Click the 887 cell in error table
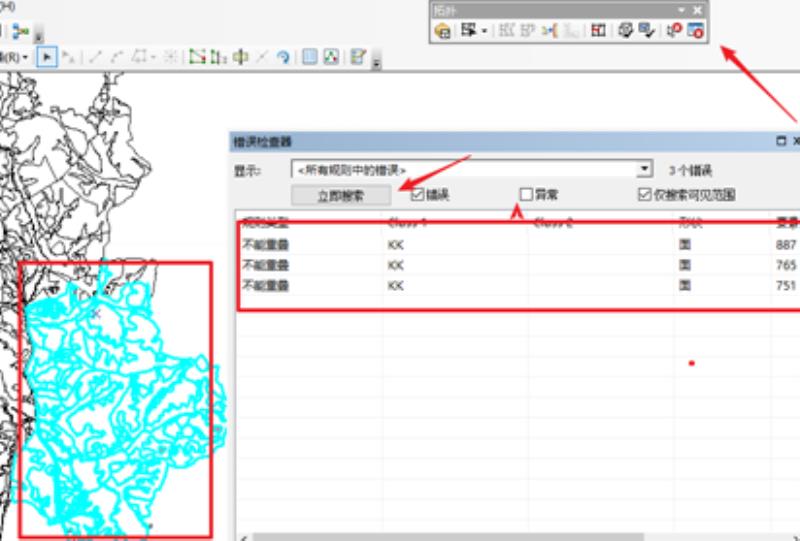Image resolution: width=800 pixels, height=541 pixels. coord(786,245)
